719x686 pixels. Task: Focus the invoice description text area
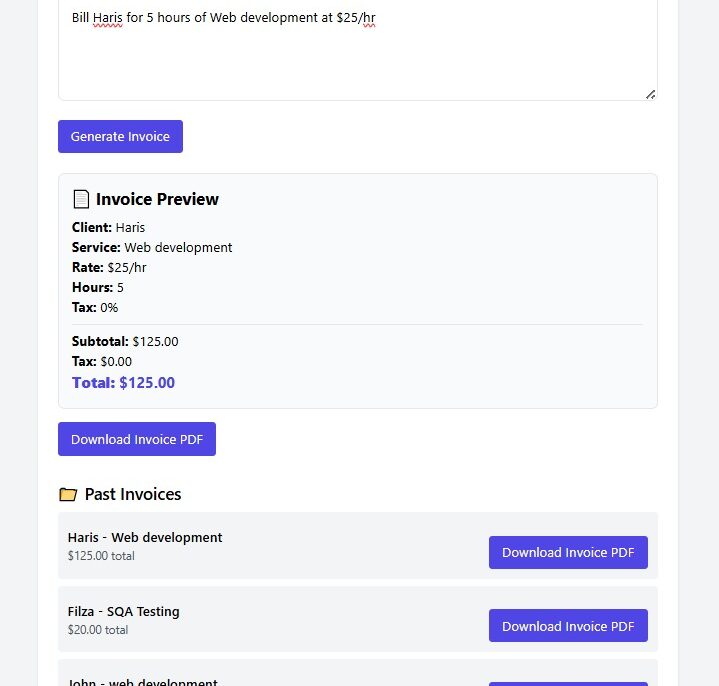tap(357, 55)
